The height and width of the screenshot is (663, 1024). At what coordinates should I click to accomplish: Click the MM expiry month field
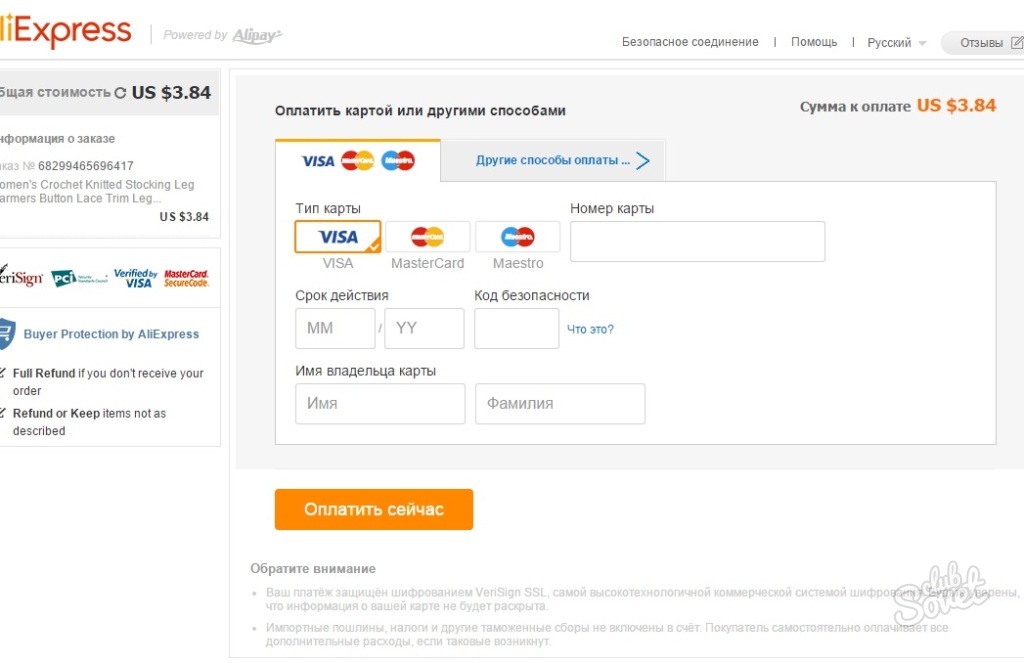335,328
